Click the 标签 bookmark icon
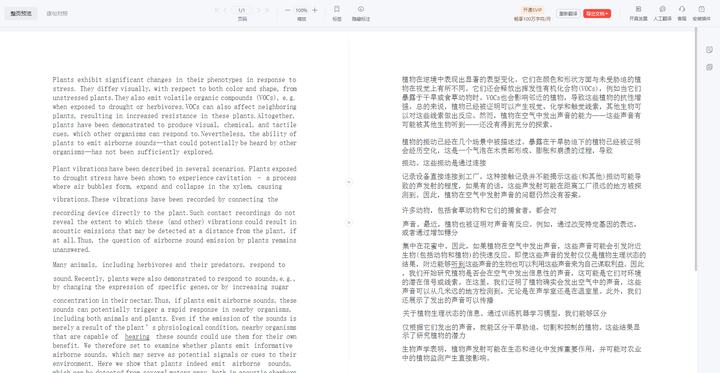 337,9
